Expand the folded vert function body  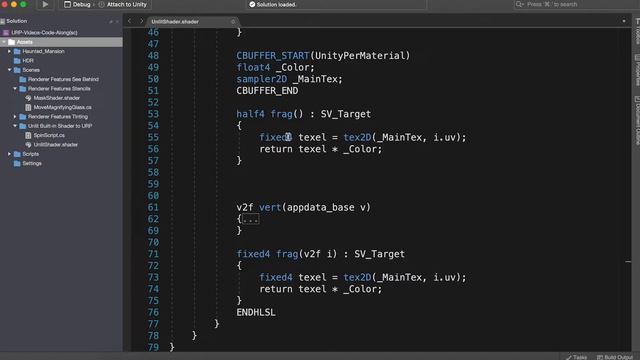tap(251, 220)
